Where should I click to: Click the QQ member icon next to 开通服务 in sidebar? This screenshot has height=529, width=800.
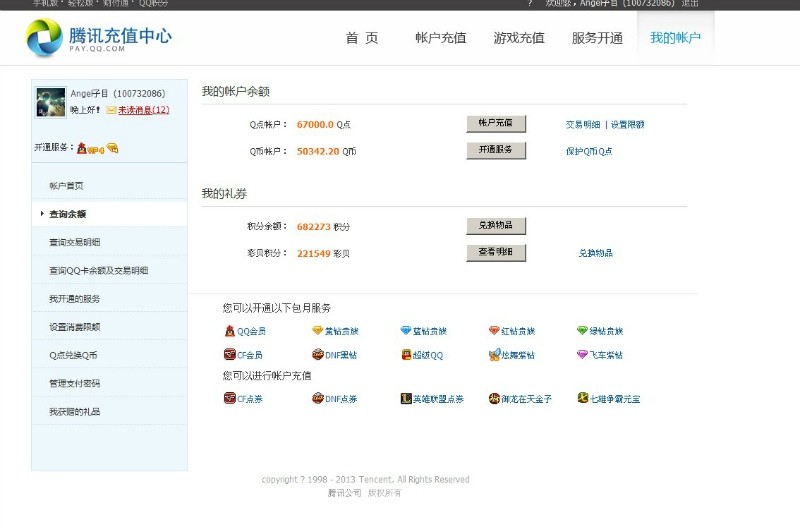(82, 148)
